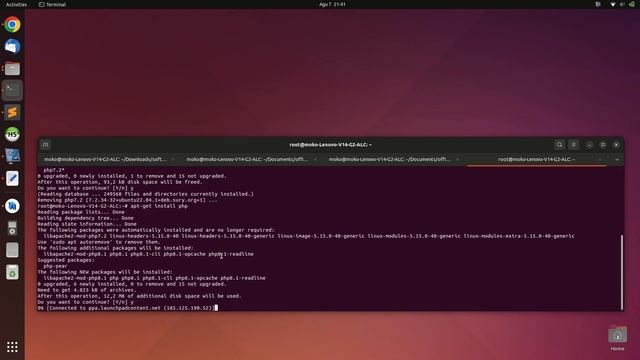Image resolution: width=640 pixels, height=360 pixels.
Task: Open the Text Editor pencil icon
Action: coord(12,178)
